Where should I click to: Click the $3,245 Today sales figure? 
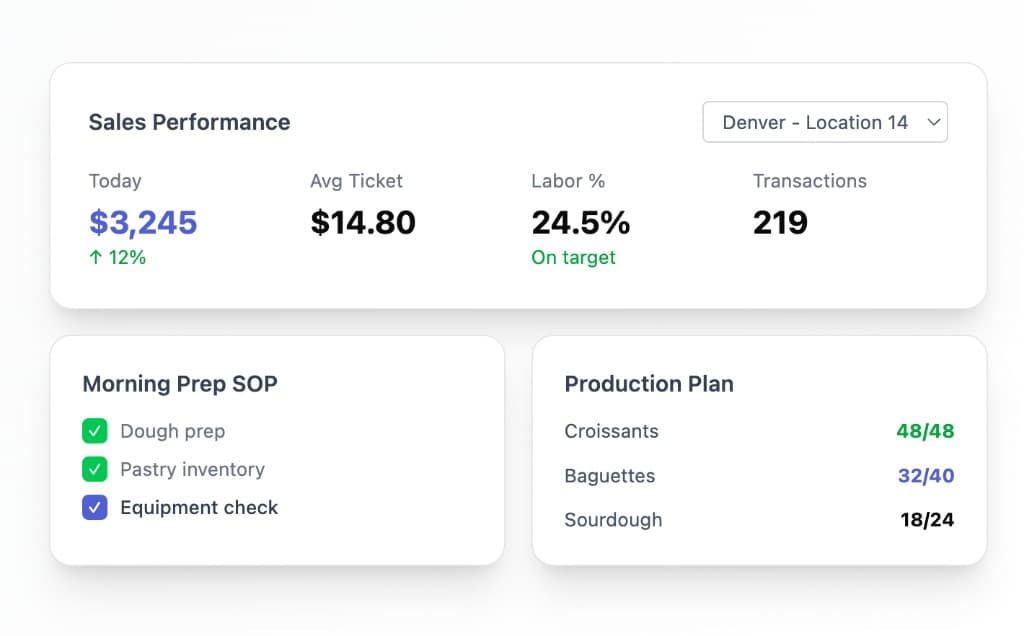point(142,222)
